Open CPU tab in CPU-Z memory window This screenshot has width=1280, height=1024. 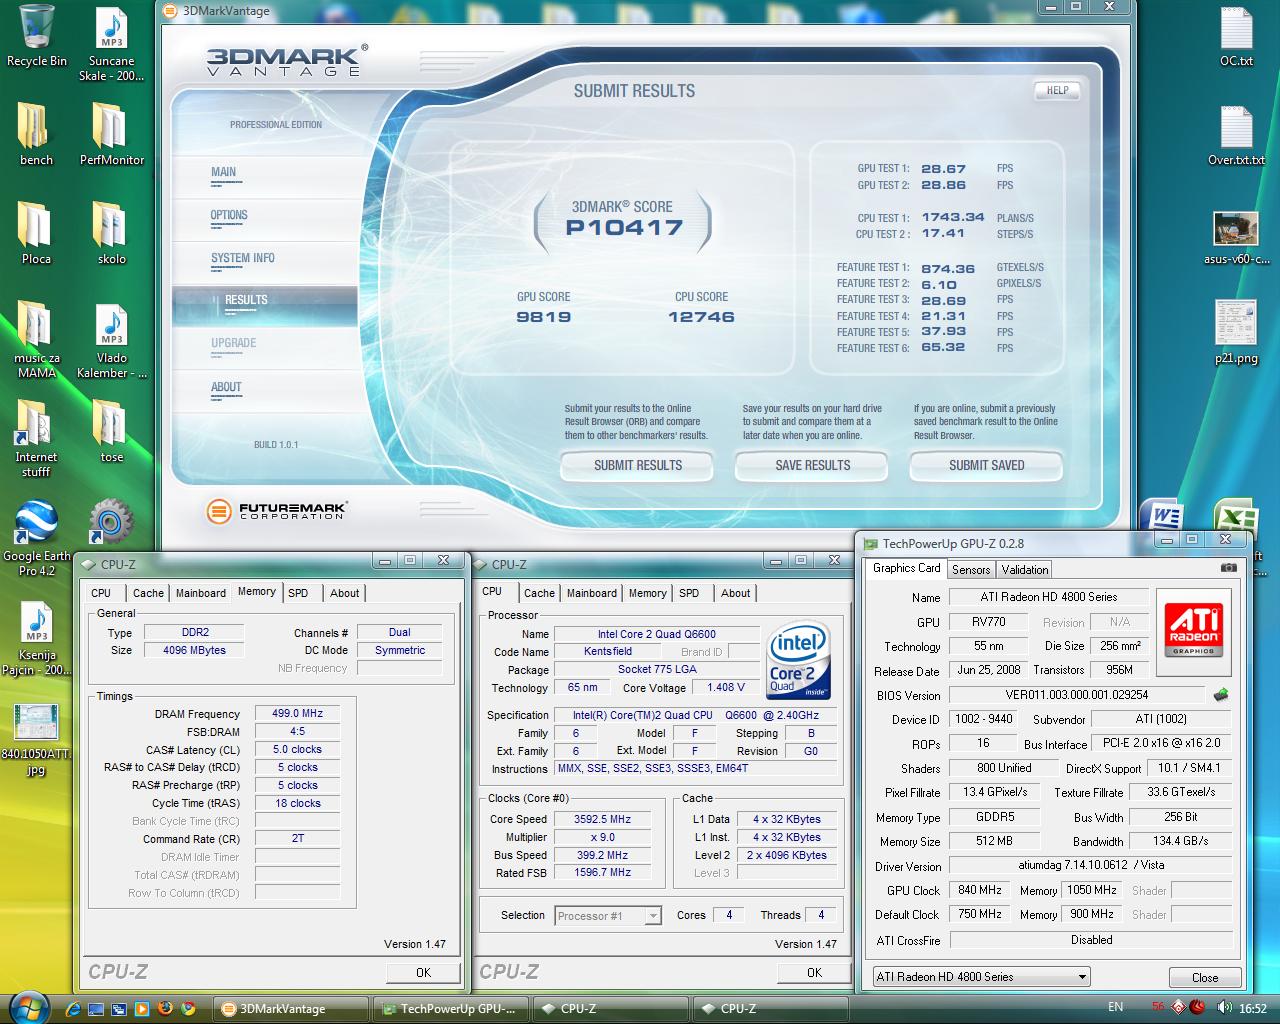[x=101, y=593]
